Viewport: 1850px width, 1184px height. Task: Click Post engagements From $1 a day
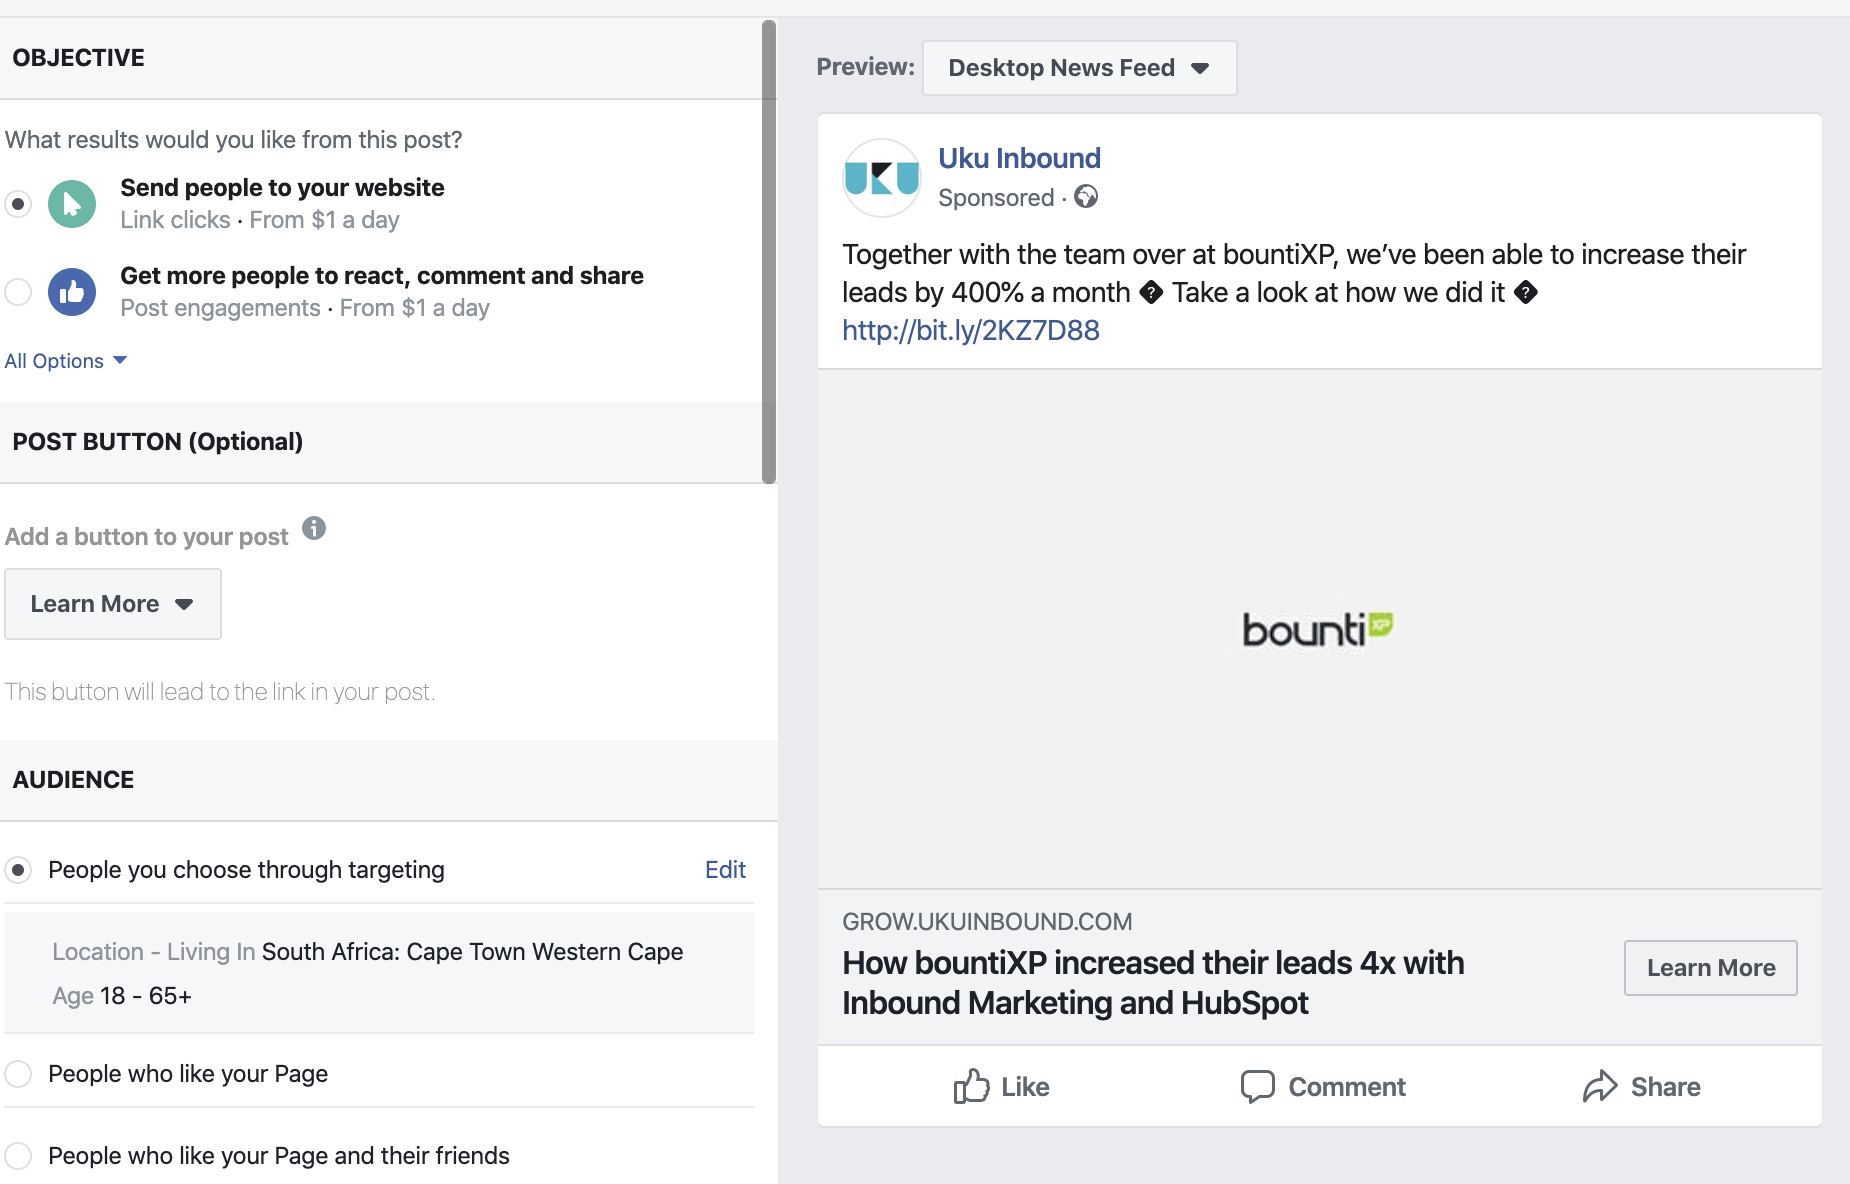[x=305, y=308]
